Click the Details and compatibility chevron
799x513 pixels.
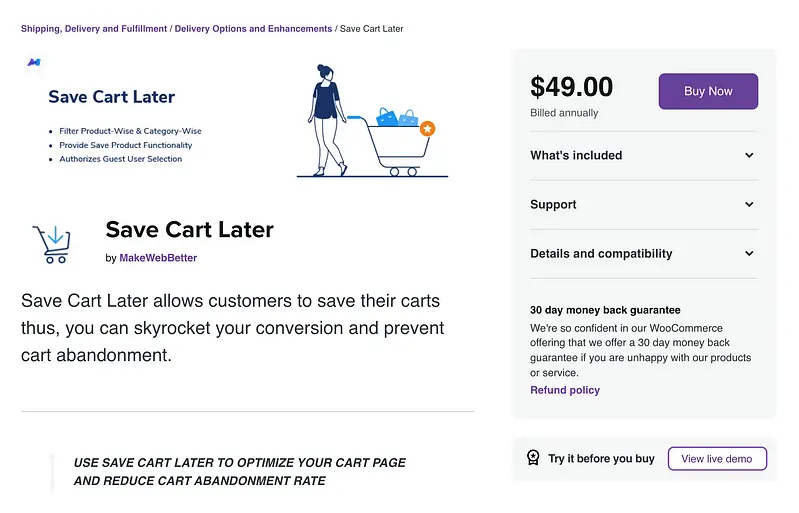(x=749, y=253)
